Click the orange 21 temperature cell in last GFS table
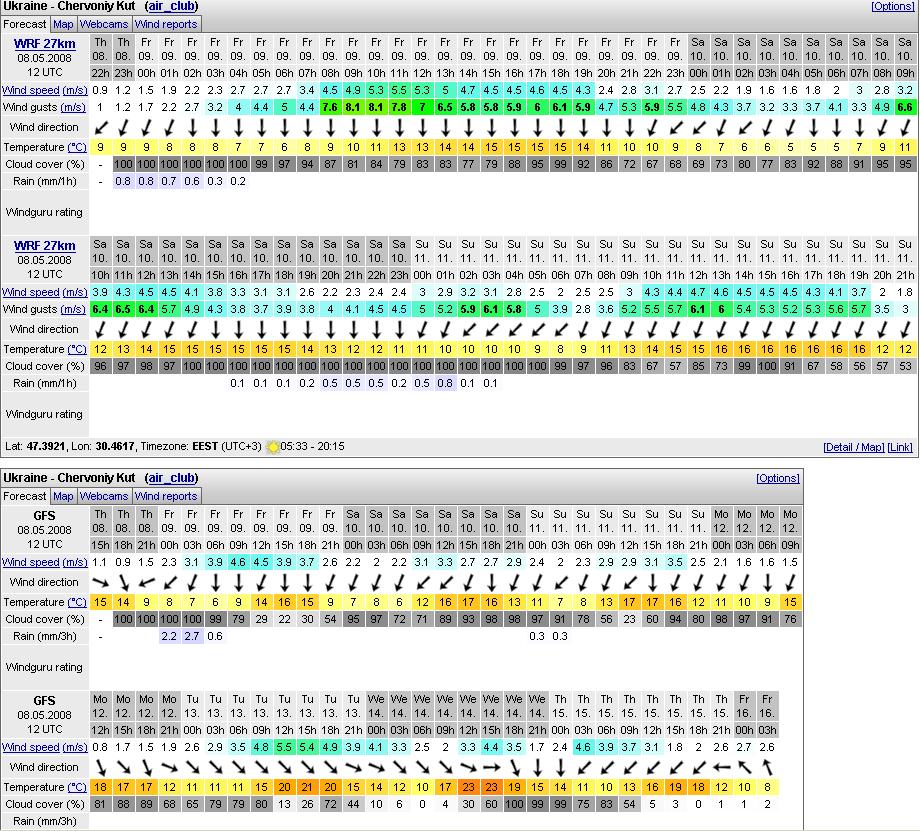Image resolution: width=920 pixels, height=831 pixels. 307,787
